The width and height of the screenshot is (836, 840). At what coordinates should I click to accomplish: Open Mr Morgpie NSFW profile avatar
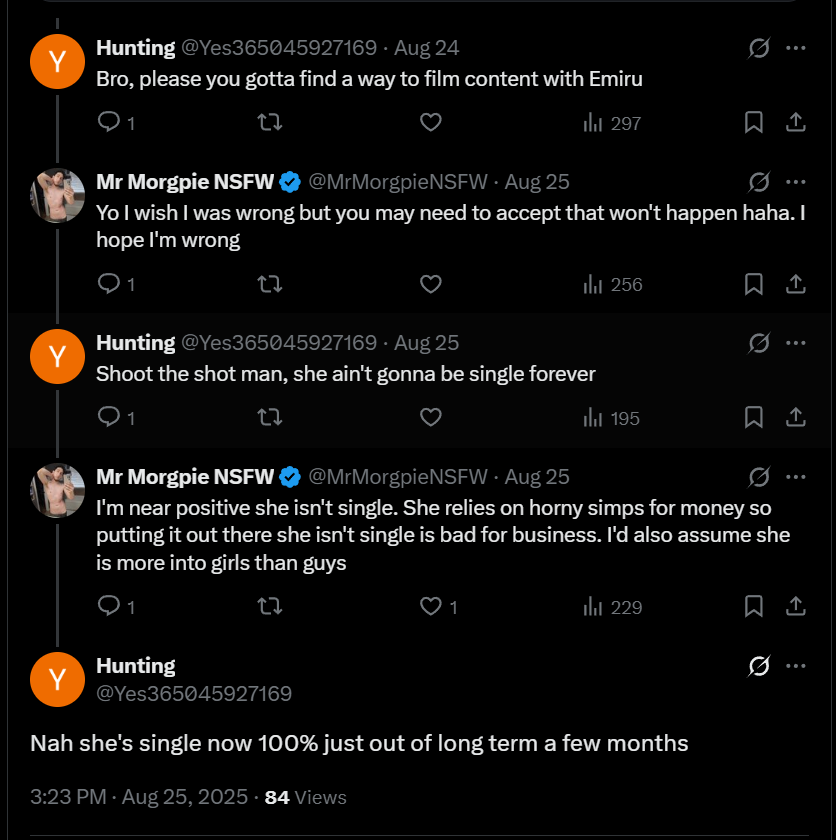coord(58,194)
